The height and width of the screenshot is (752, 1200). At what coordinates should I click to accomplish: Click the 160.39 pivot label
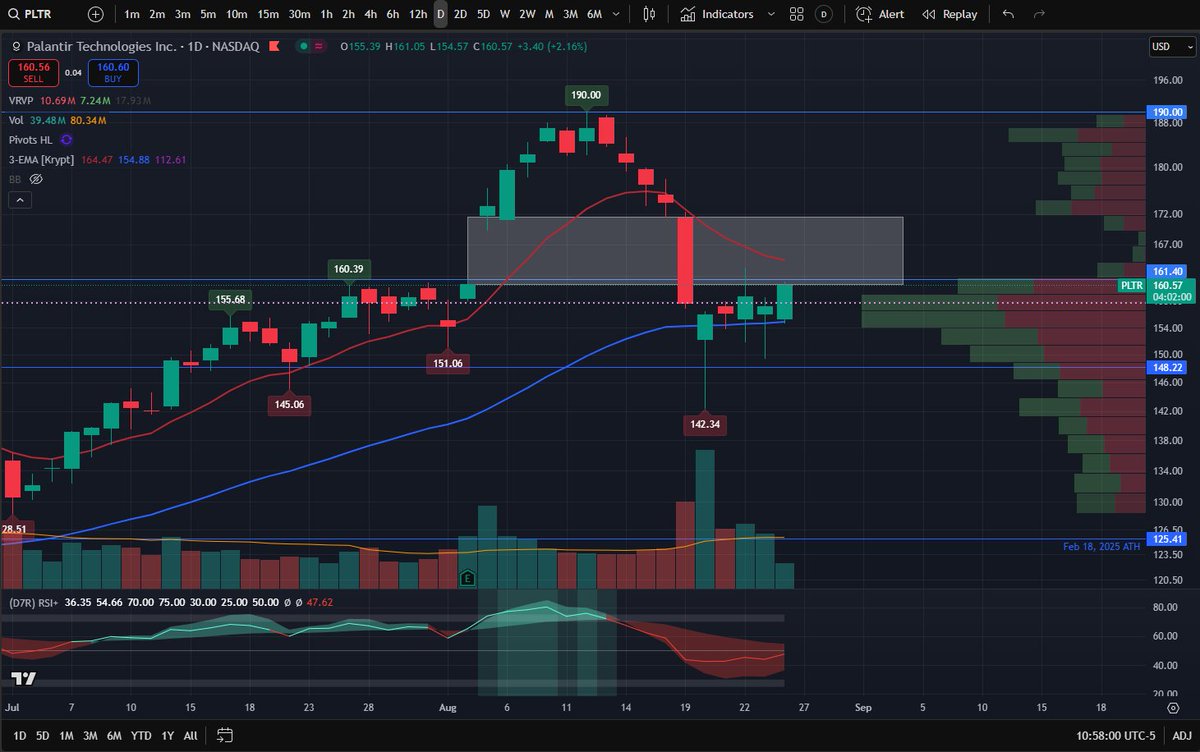pos(349,268)
